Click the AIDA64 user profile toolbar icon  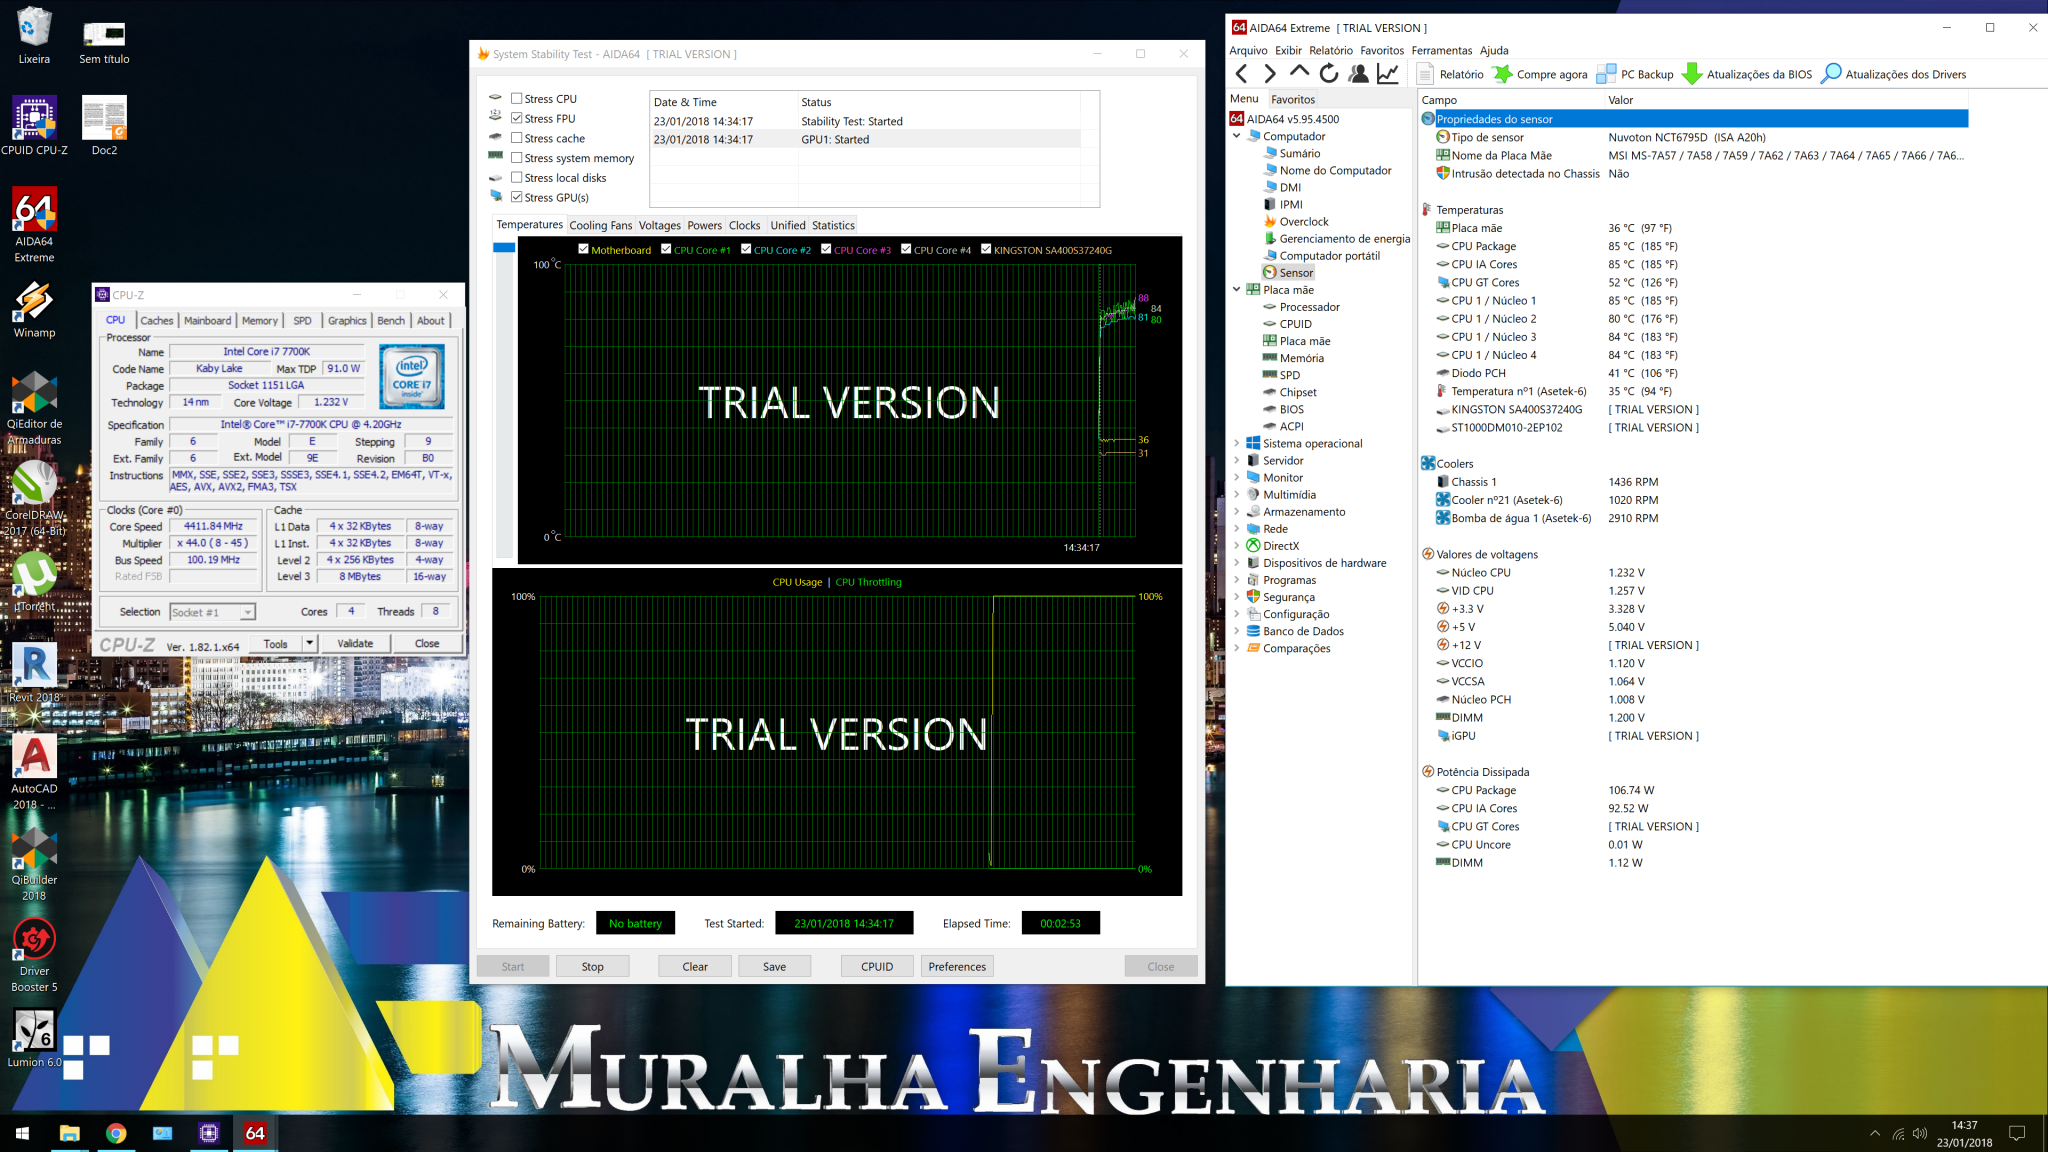pyautogui.click(x=1358, y=73)
